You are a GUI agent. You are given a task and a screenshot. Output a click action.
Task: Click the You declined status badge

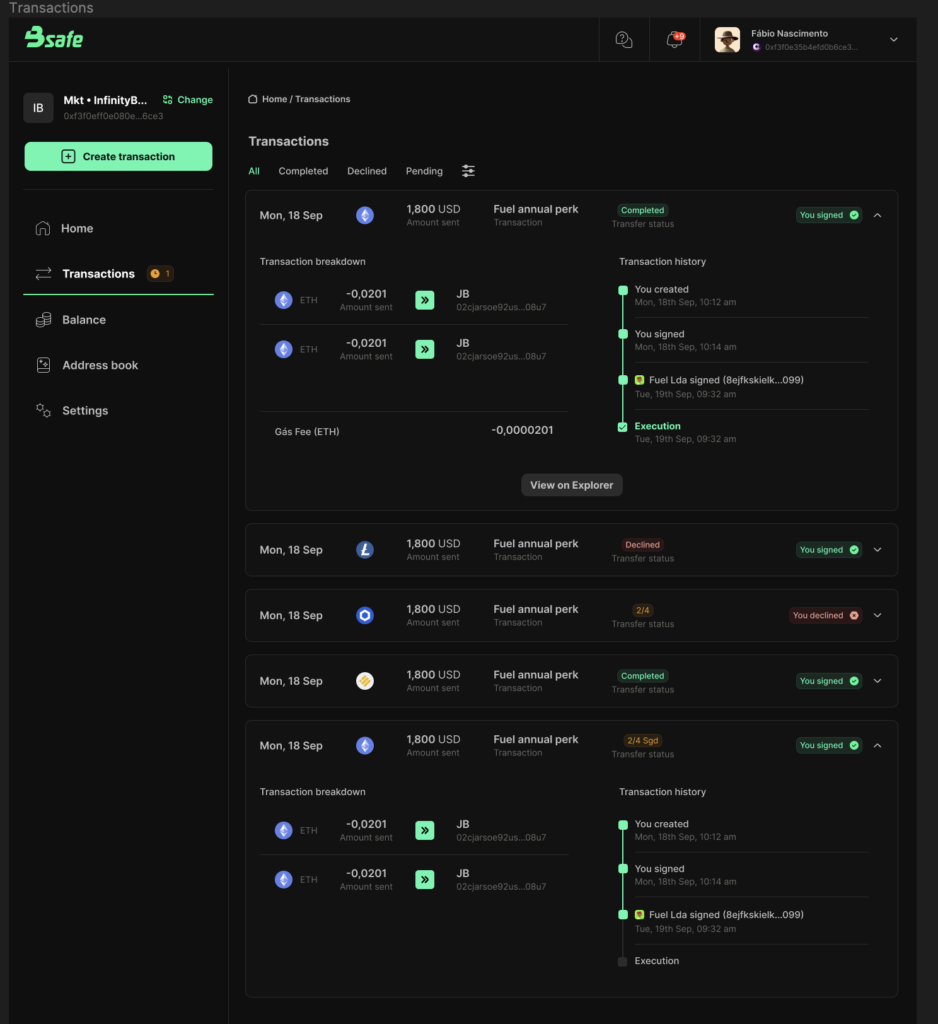825,615
